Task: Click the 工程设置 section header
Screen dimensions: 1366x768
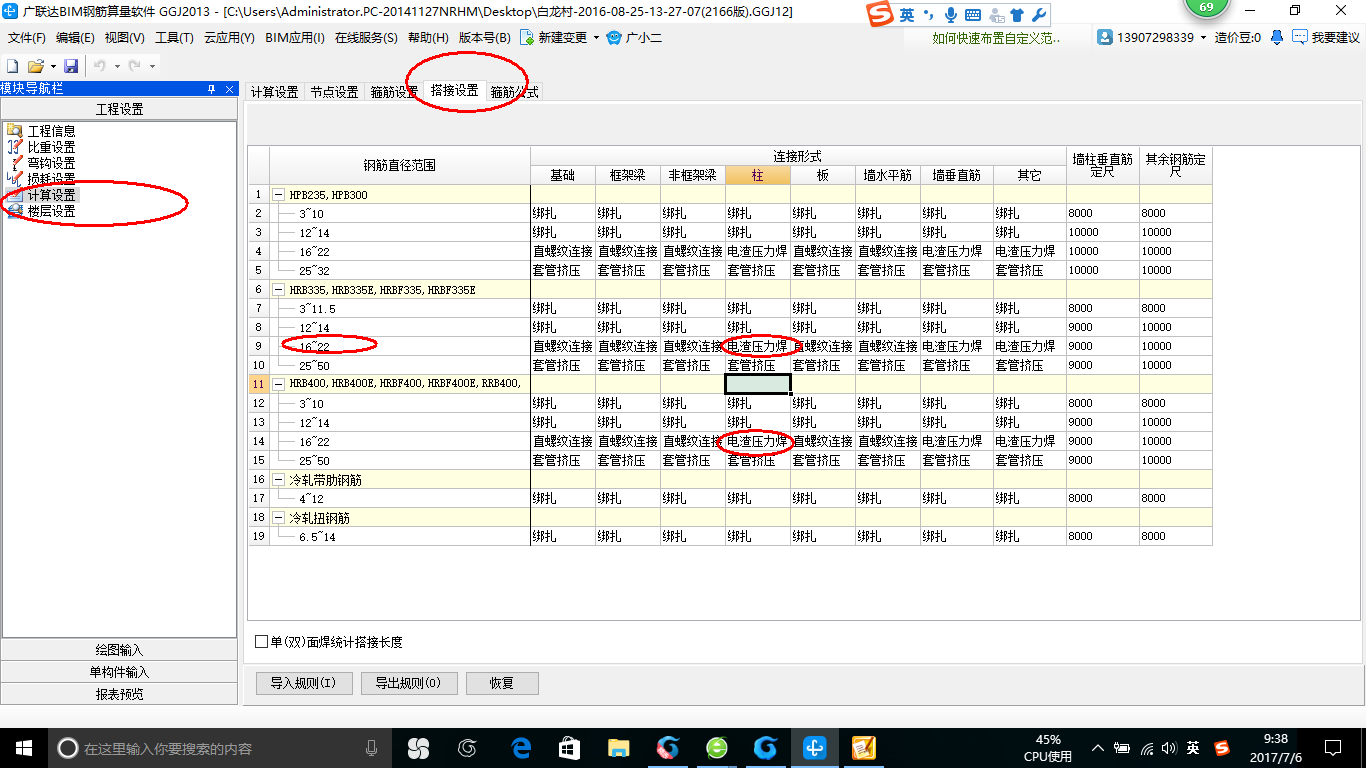Action: click(119, 109)
